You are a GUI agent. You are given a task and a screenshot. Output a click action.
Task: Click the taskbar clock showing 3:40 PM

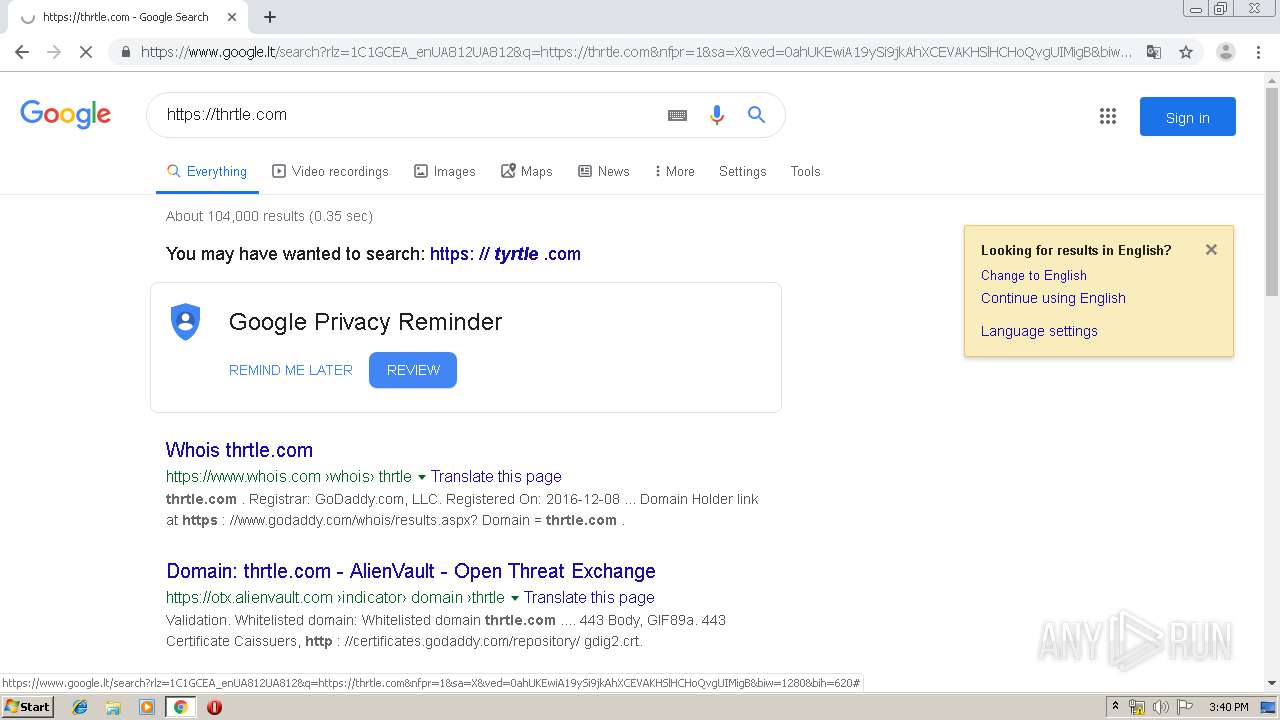coord(1228,707)
